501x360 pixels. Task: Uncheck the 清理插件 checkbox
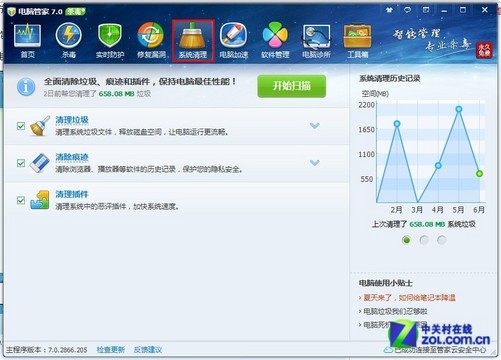(21, 200)
